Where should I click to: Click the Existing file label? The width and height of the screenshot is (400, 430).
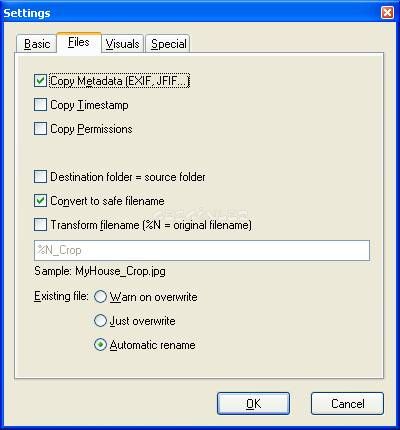coord(61,296)
